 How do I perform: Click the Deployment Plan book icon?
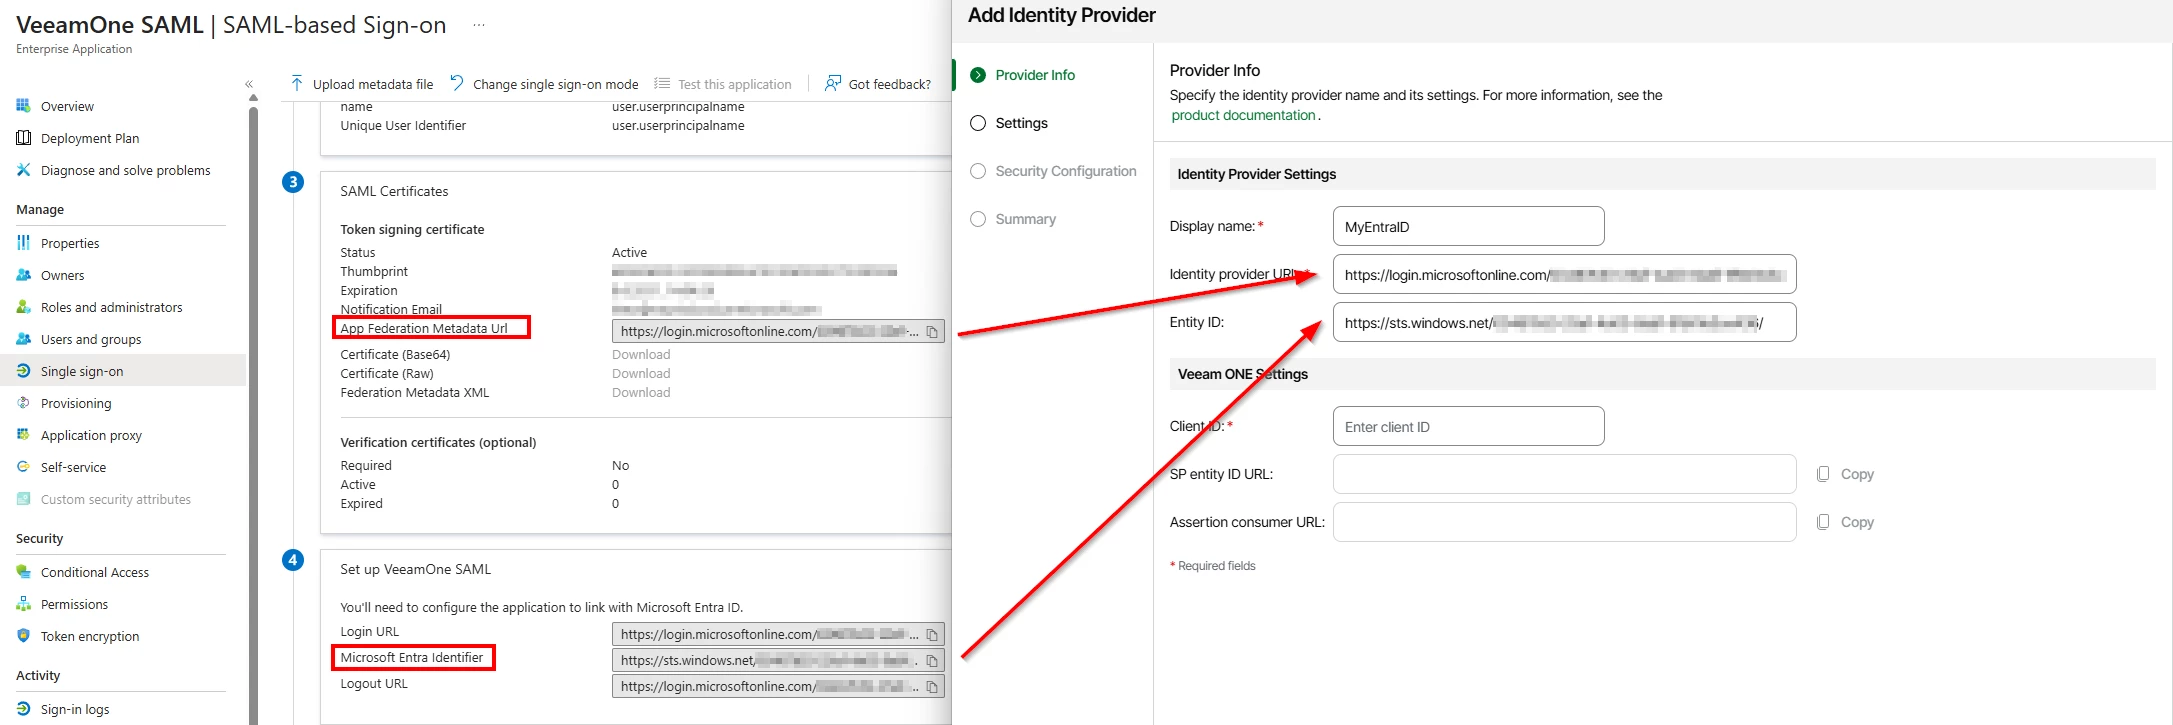click(23, 137)
